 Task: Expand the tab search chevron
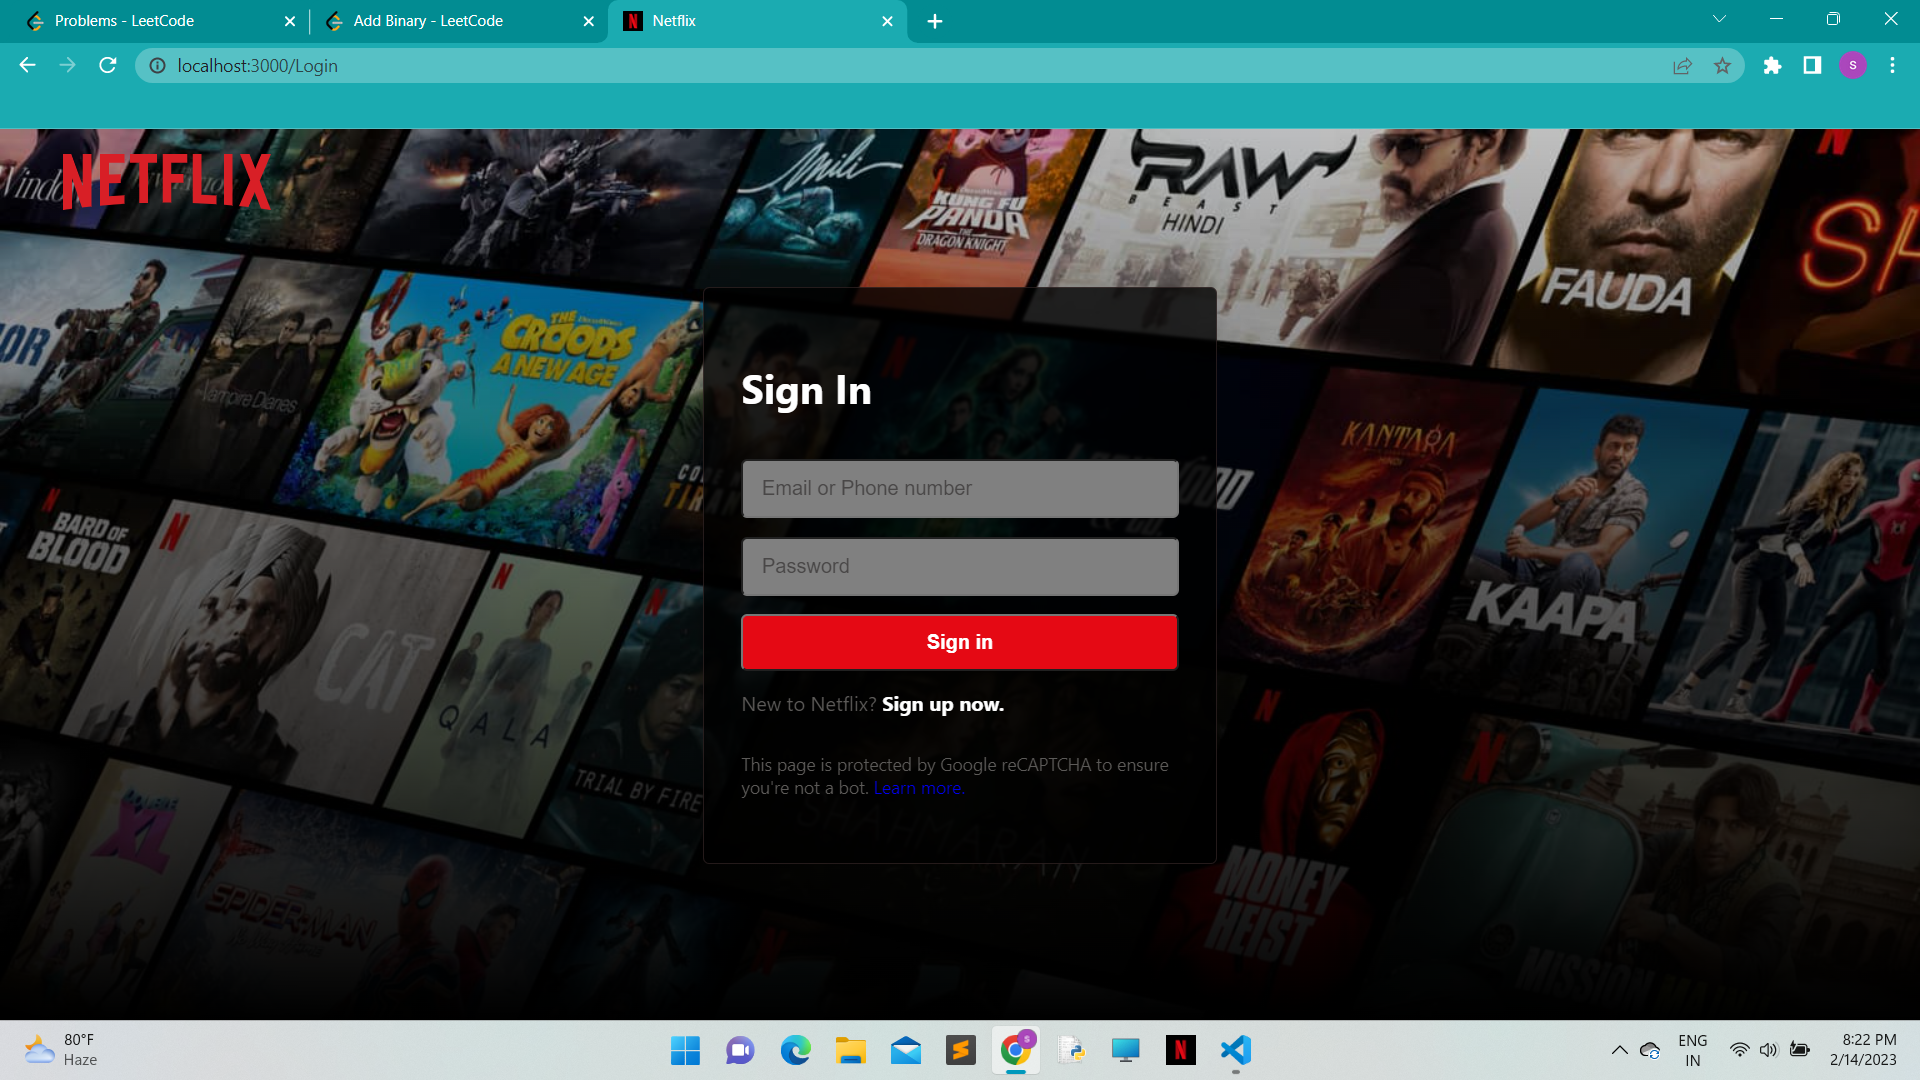click(1719, 19)
